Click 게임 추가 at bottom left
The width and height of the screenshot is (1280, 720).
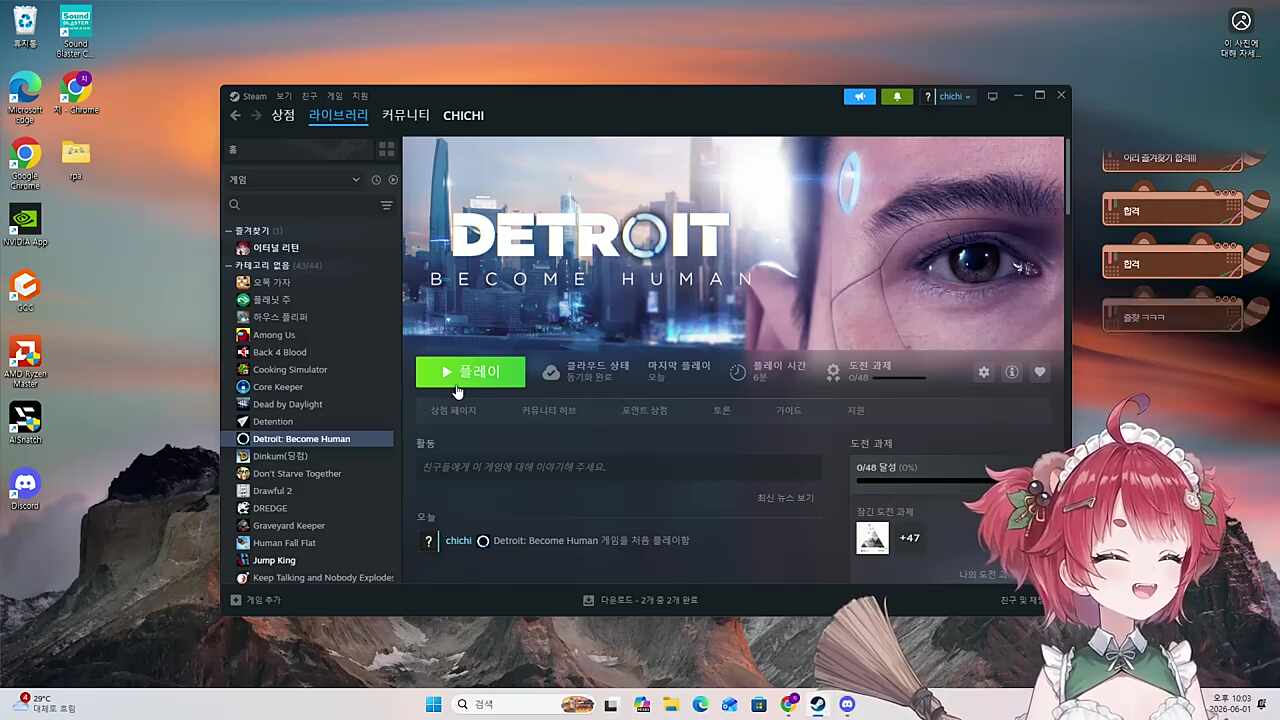pos(256,600)
